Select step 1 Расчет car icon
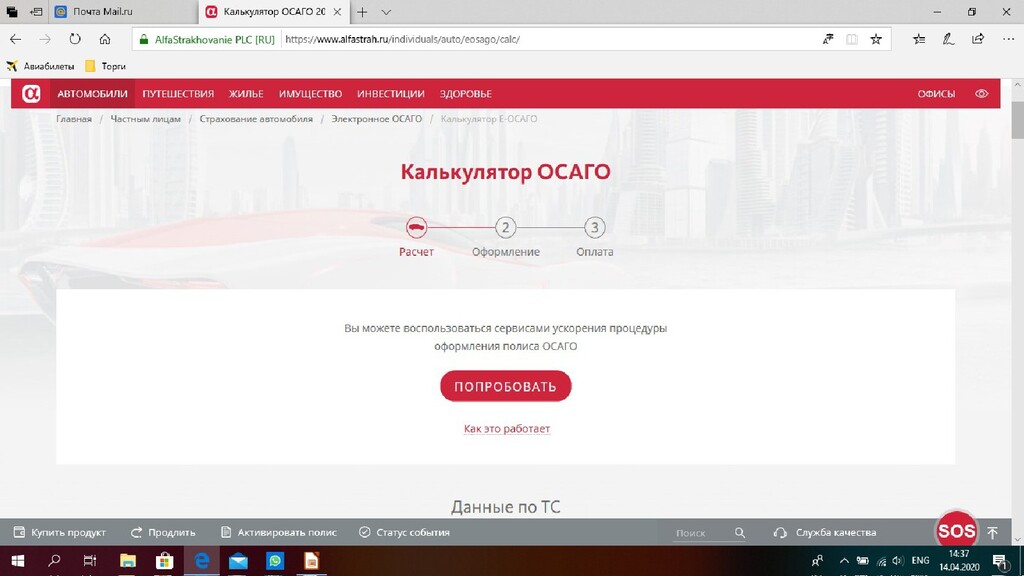Image resolution: width=1024 pixels, height=576 pixels. click(416, 227)
